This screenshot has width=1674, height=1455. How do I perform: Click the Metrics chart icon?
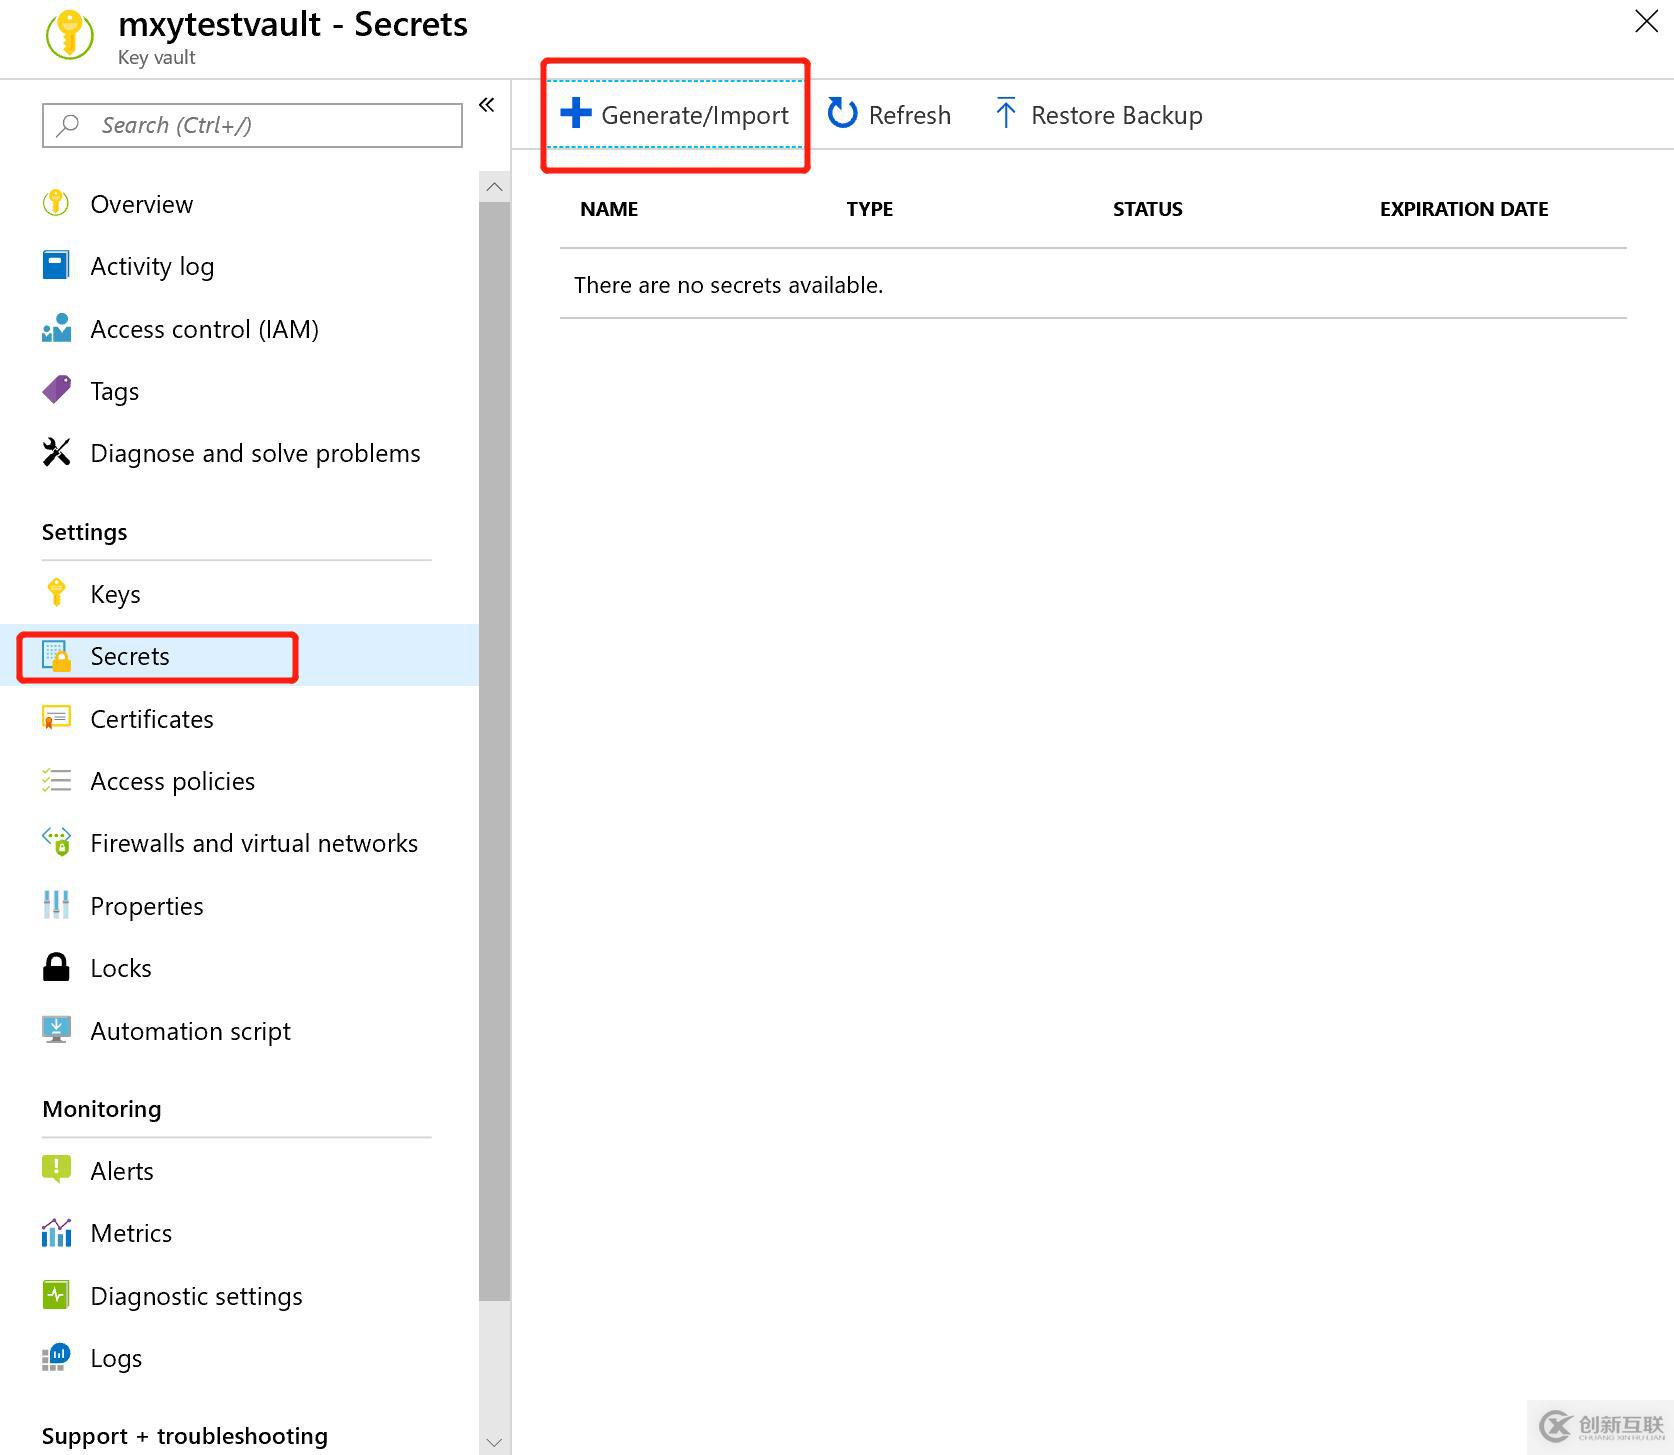click(x=56, y=1233)
